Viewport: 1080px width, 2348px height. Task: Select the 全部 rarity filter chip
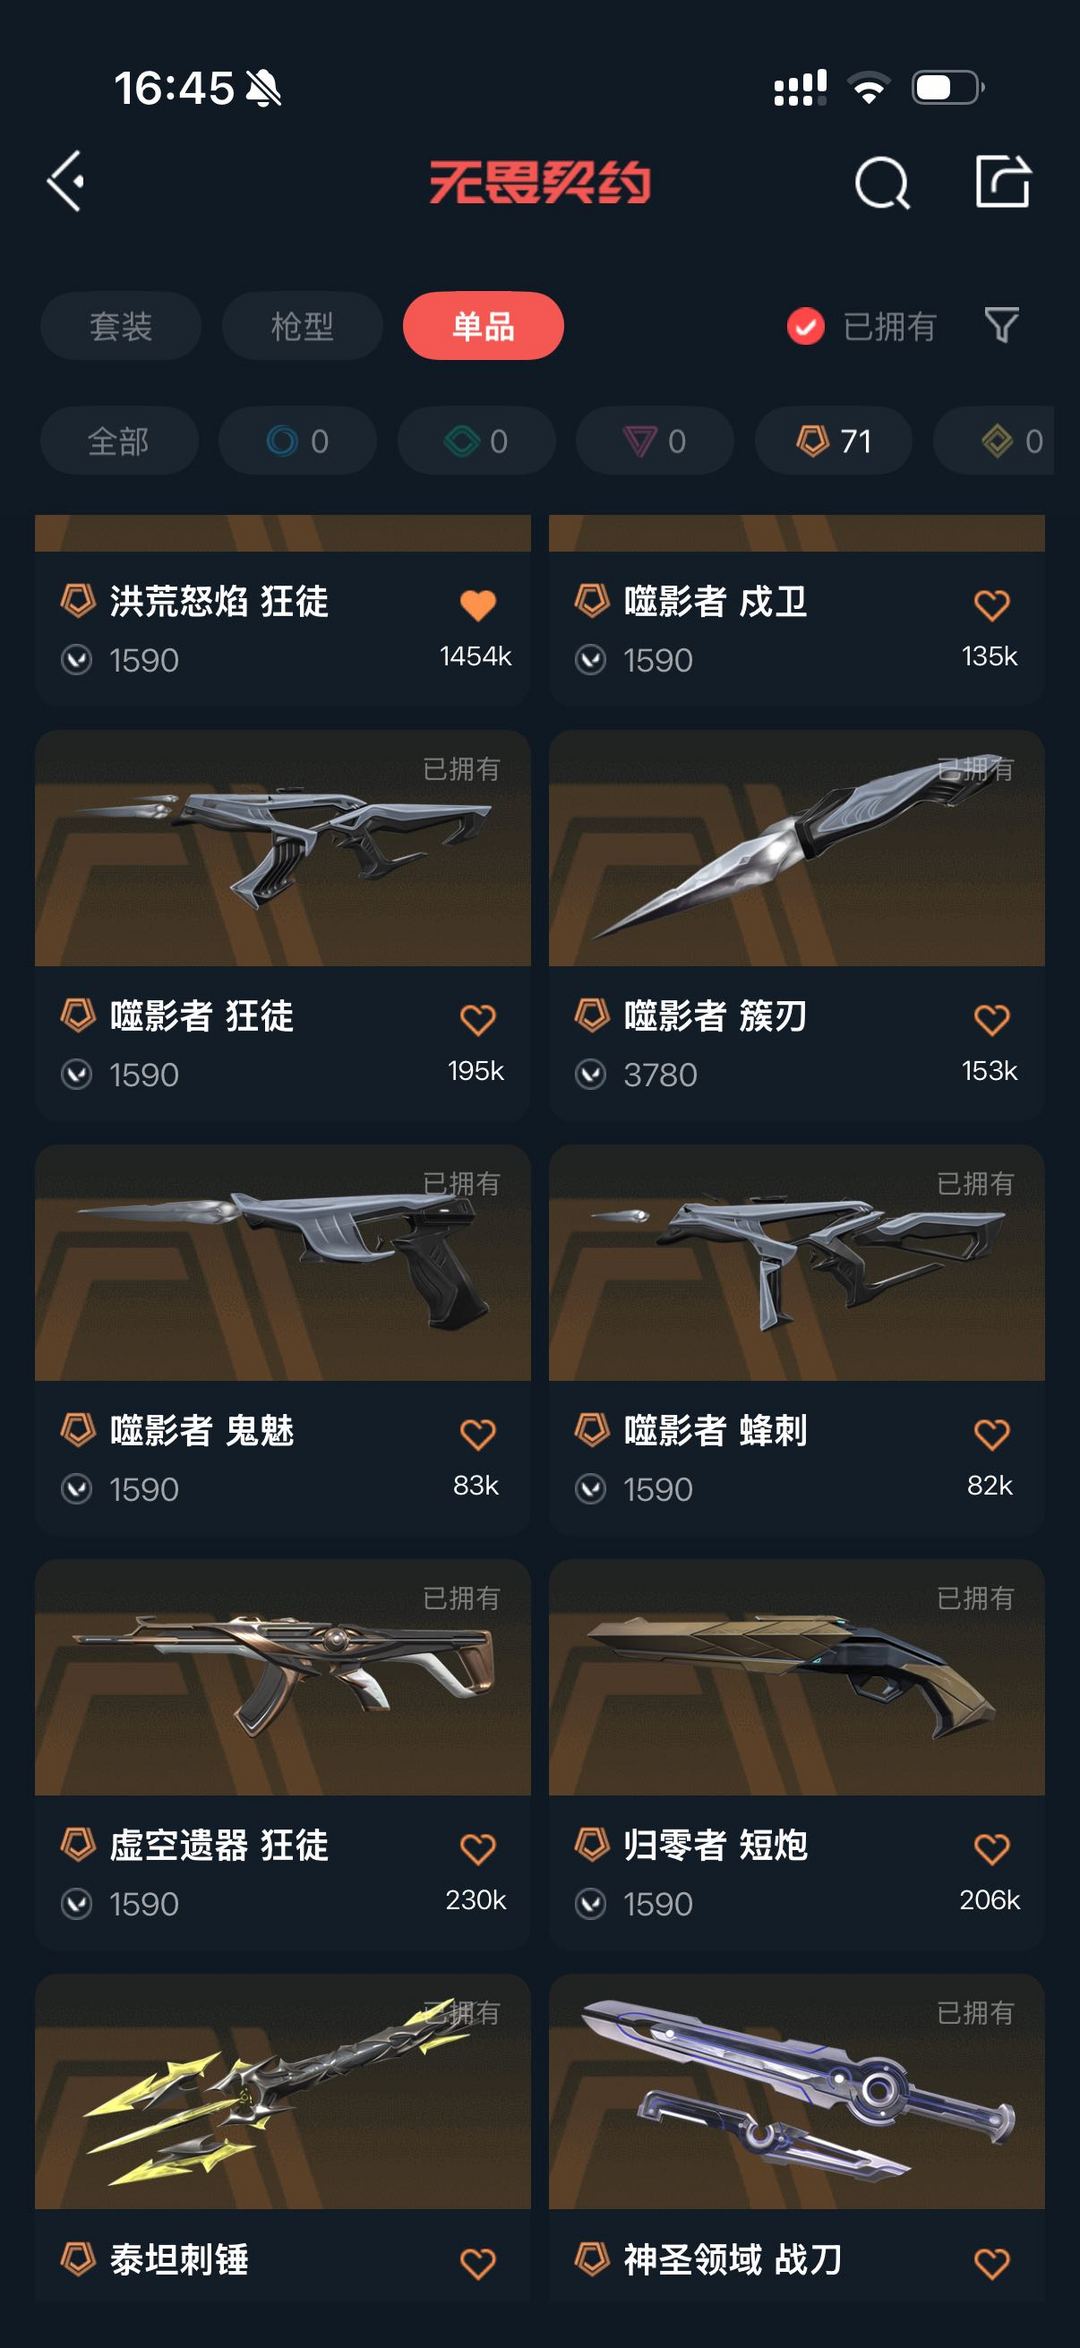(x=119, y=441)
